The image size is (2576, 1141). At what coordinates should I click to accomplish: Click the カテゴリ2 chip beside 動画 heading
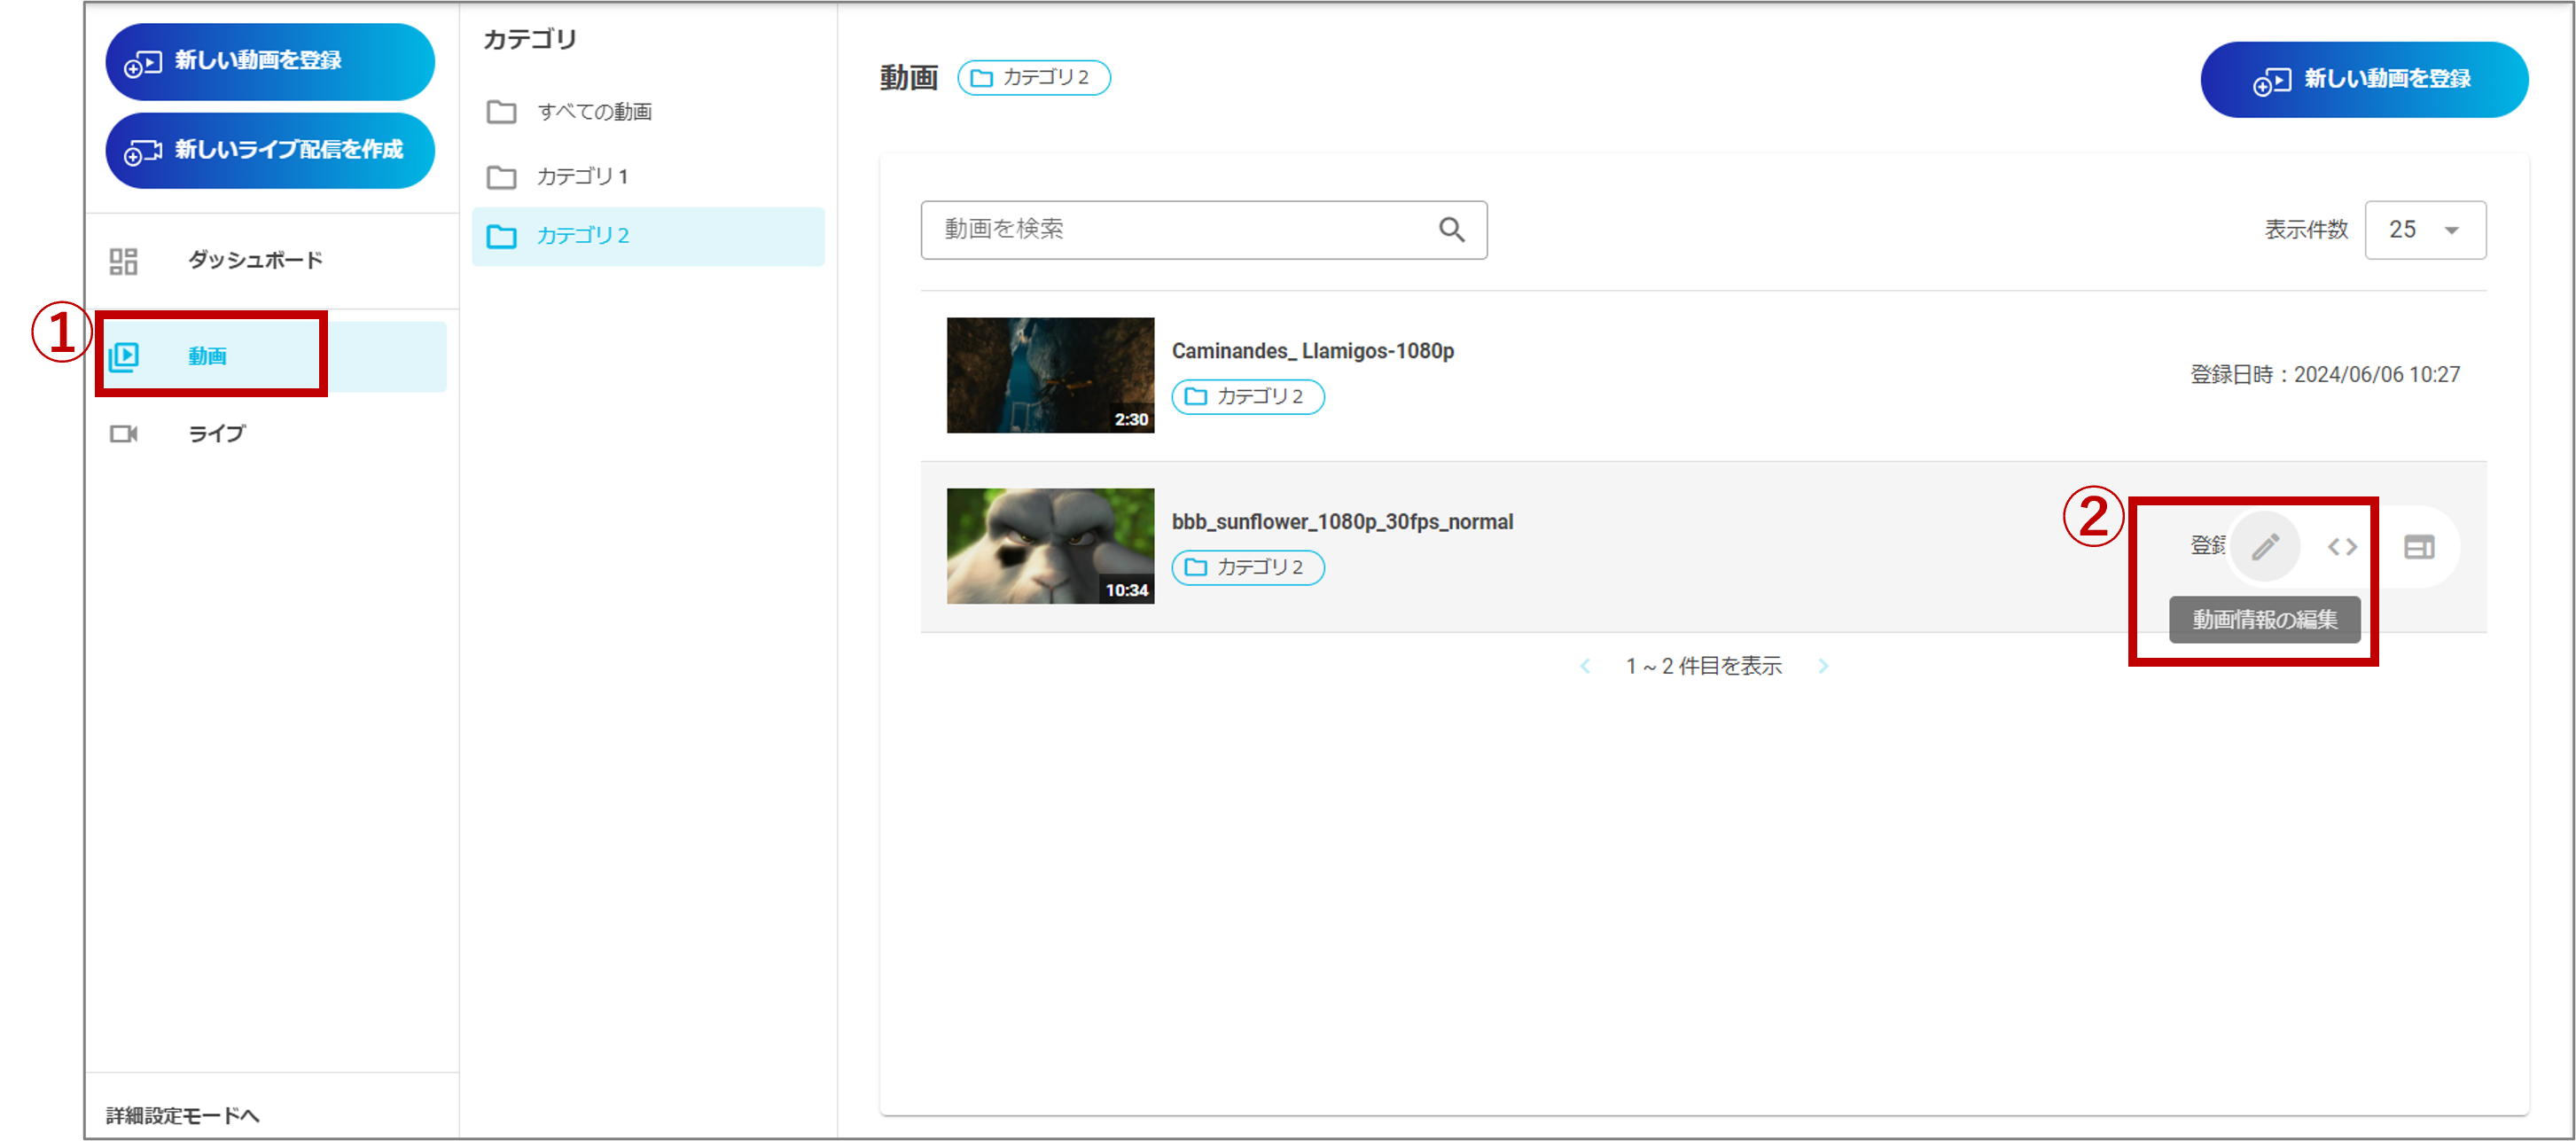click(x=1033, y=78)
